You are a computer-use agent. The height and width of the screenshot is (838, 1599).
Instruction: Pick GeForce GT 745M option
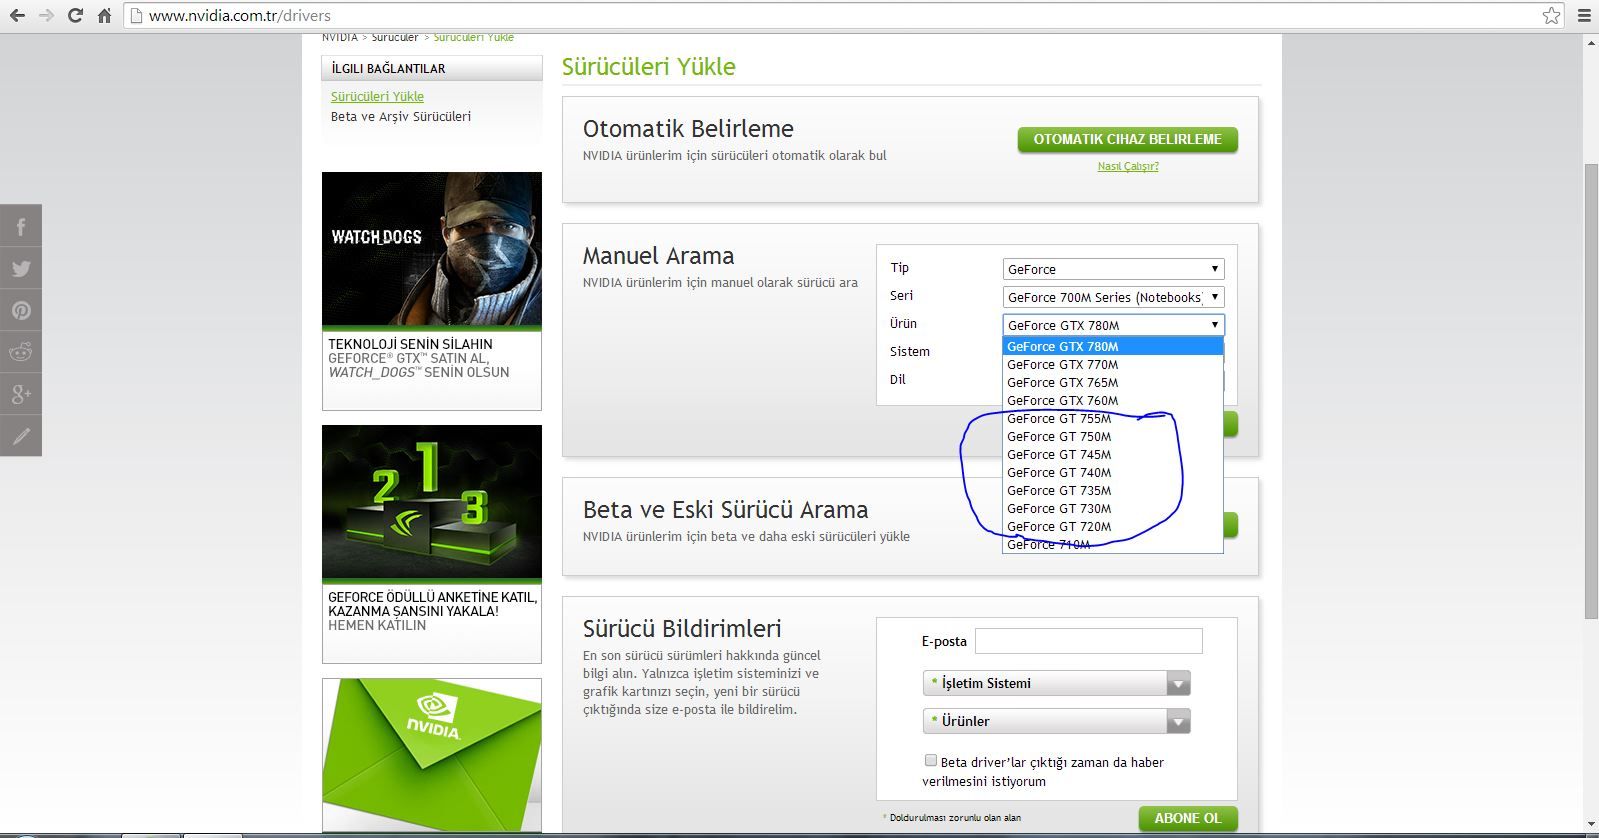pyautogui.click(x=1113, y=454)
